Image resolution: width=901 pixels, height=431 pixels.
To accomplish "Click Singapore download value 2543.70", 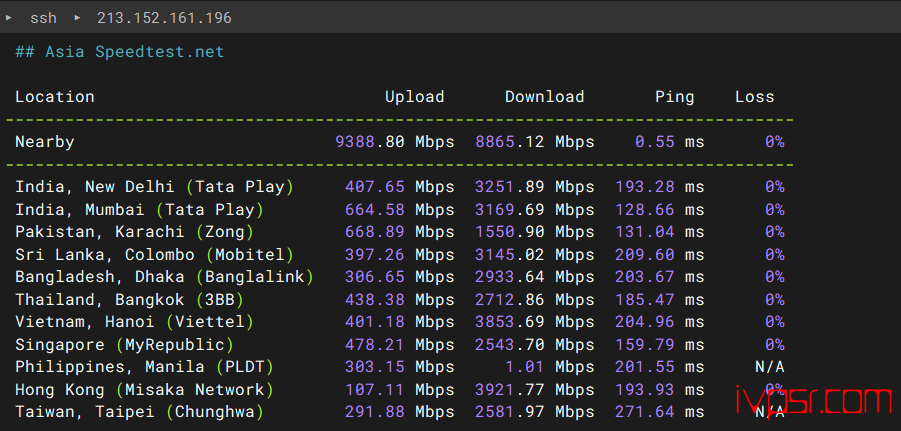I will coord(510,344).
